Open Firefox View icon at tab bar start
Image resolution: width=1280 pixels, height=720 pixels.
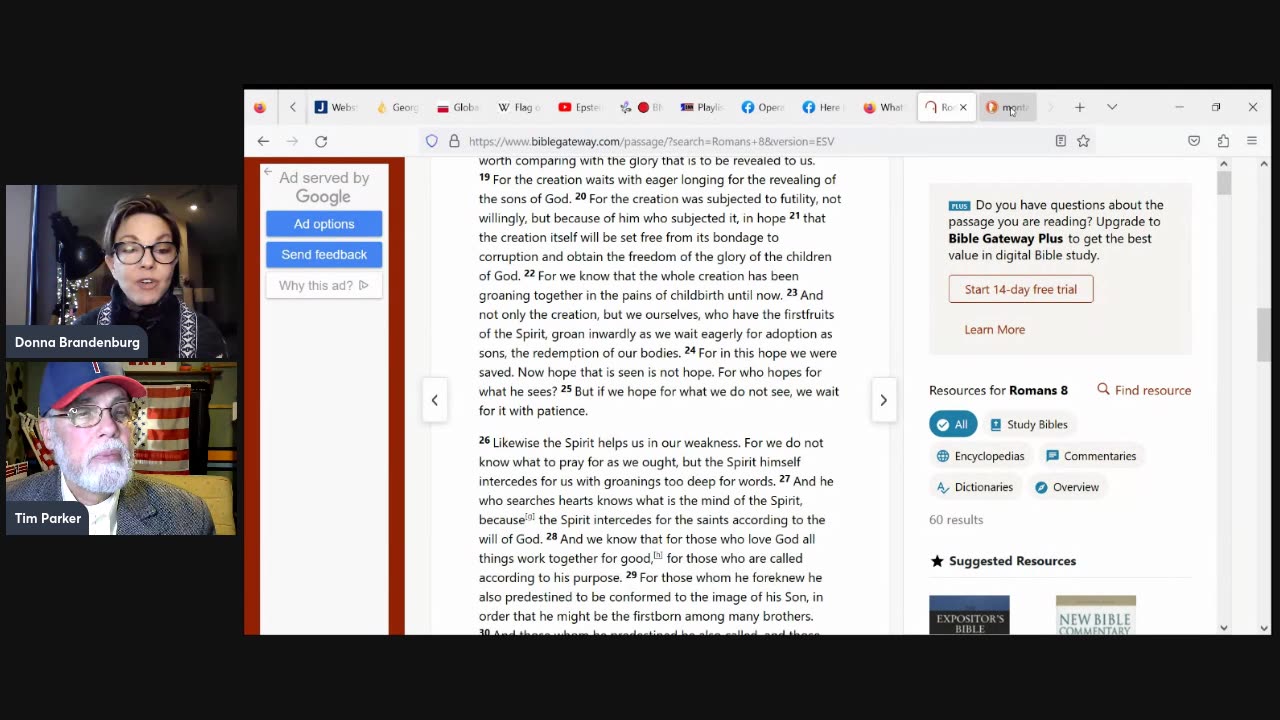[x=260, y=107]
